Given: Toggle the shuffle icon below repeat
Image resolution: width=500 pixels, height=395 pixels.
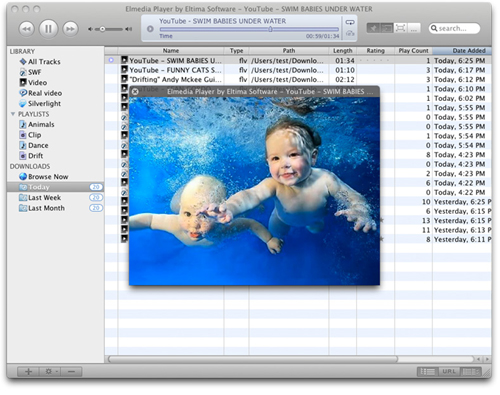Looking at the screenshot, I should (350, 33).
